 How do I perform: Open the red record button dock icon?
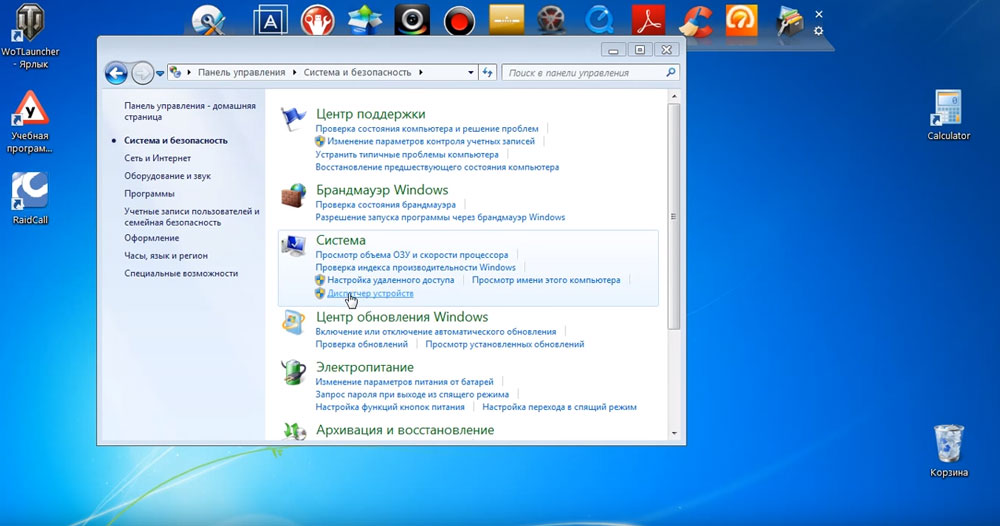(459, 20)
